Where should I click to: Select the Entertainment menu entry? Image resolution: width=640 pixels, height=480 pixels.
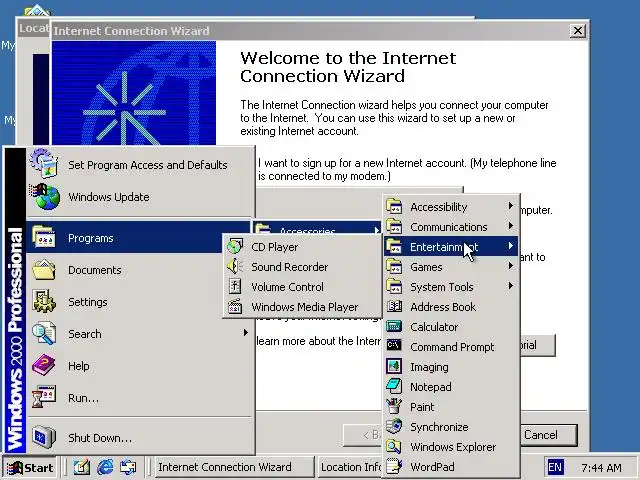(x=451, y=247)
